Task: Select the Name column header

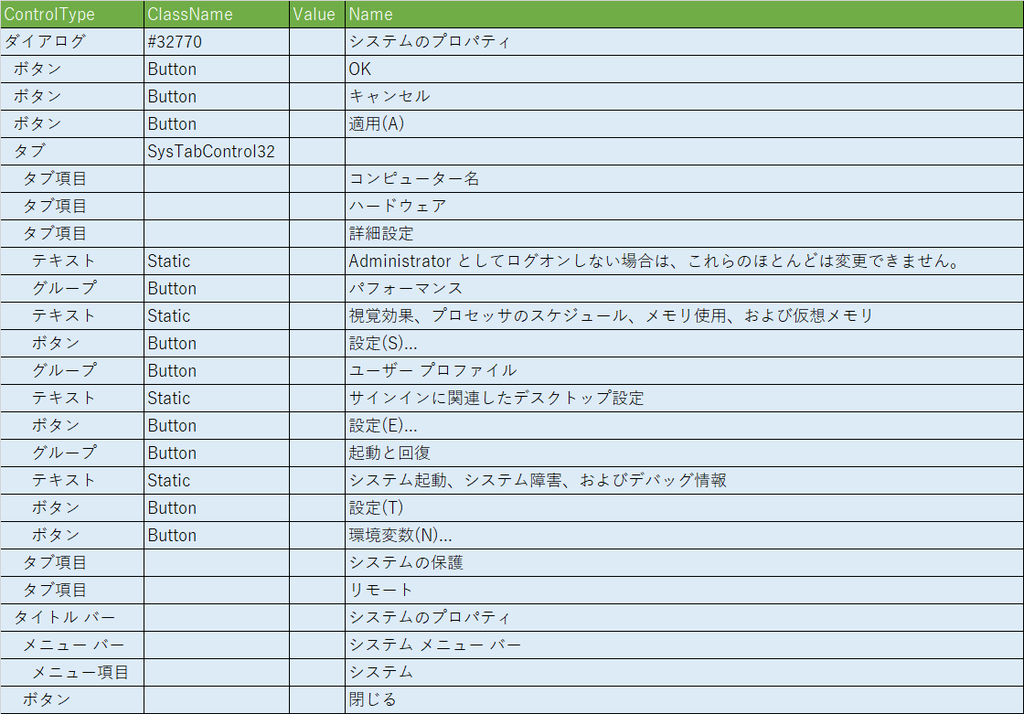Action: (x=684, y=14)
